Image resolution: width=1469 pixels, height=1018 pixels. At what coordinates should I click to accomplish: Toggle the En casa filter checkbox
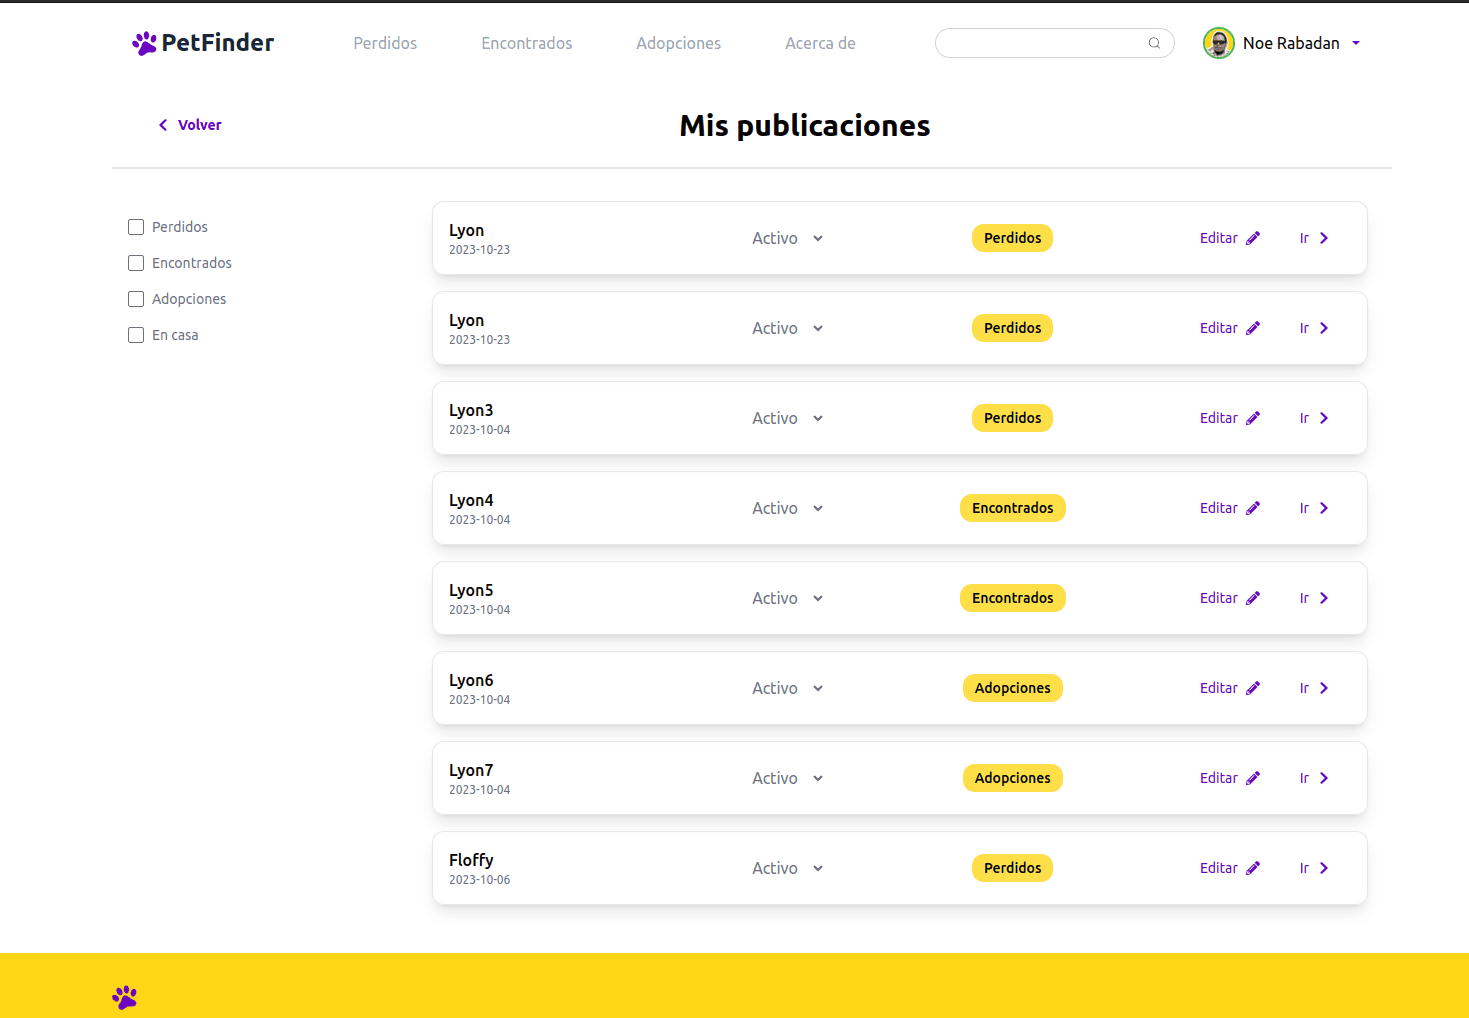tap(136, 335)
